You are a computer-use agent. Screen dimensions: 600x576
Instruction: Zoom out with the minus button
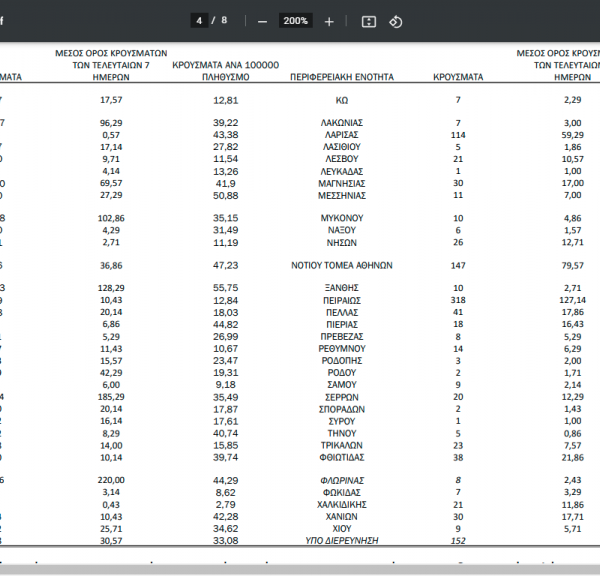(x=262, y=22)
